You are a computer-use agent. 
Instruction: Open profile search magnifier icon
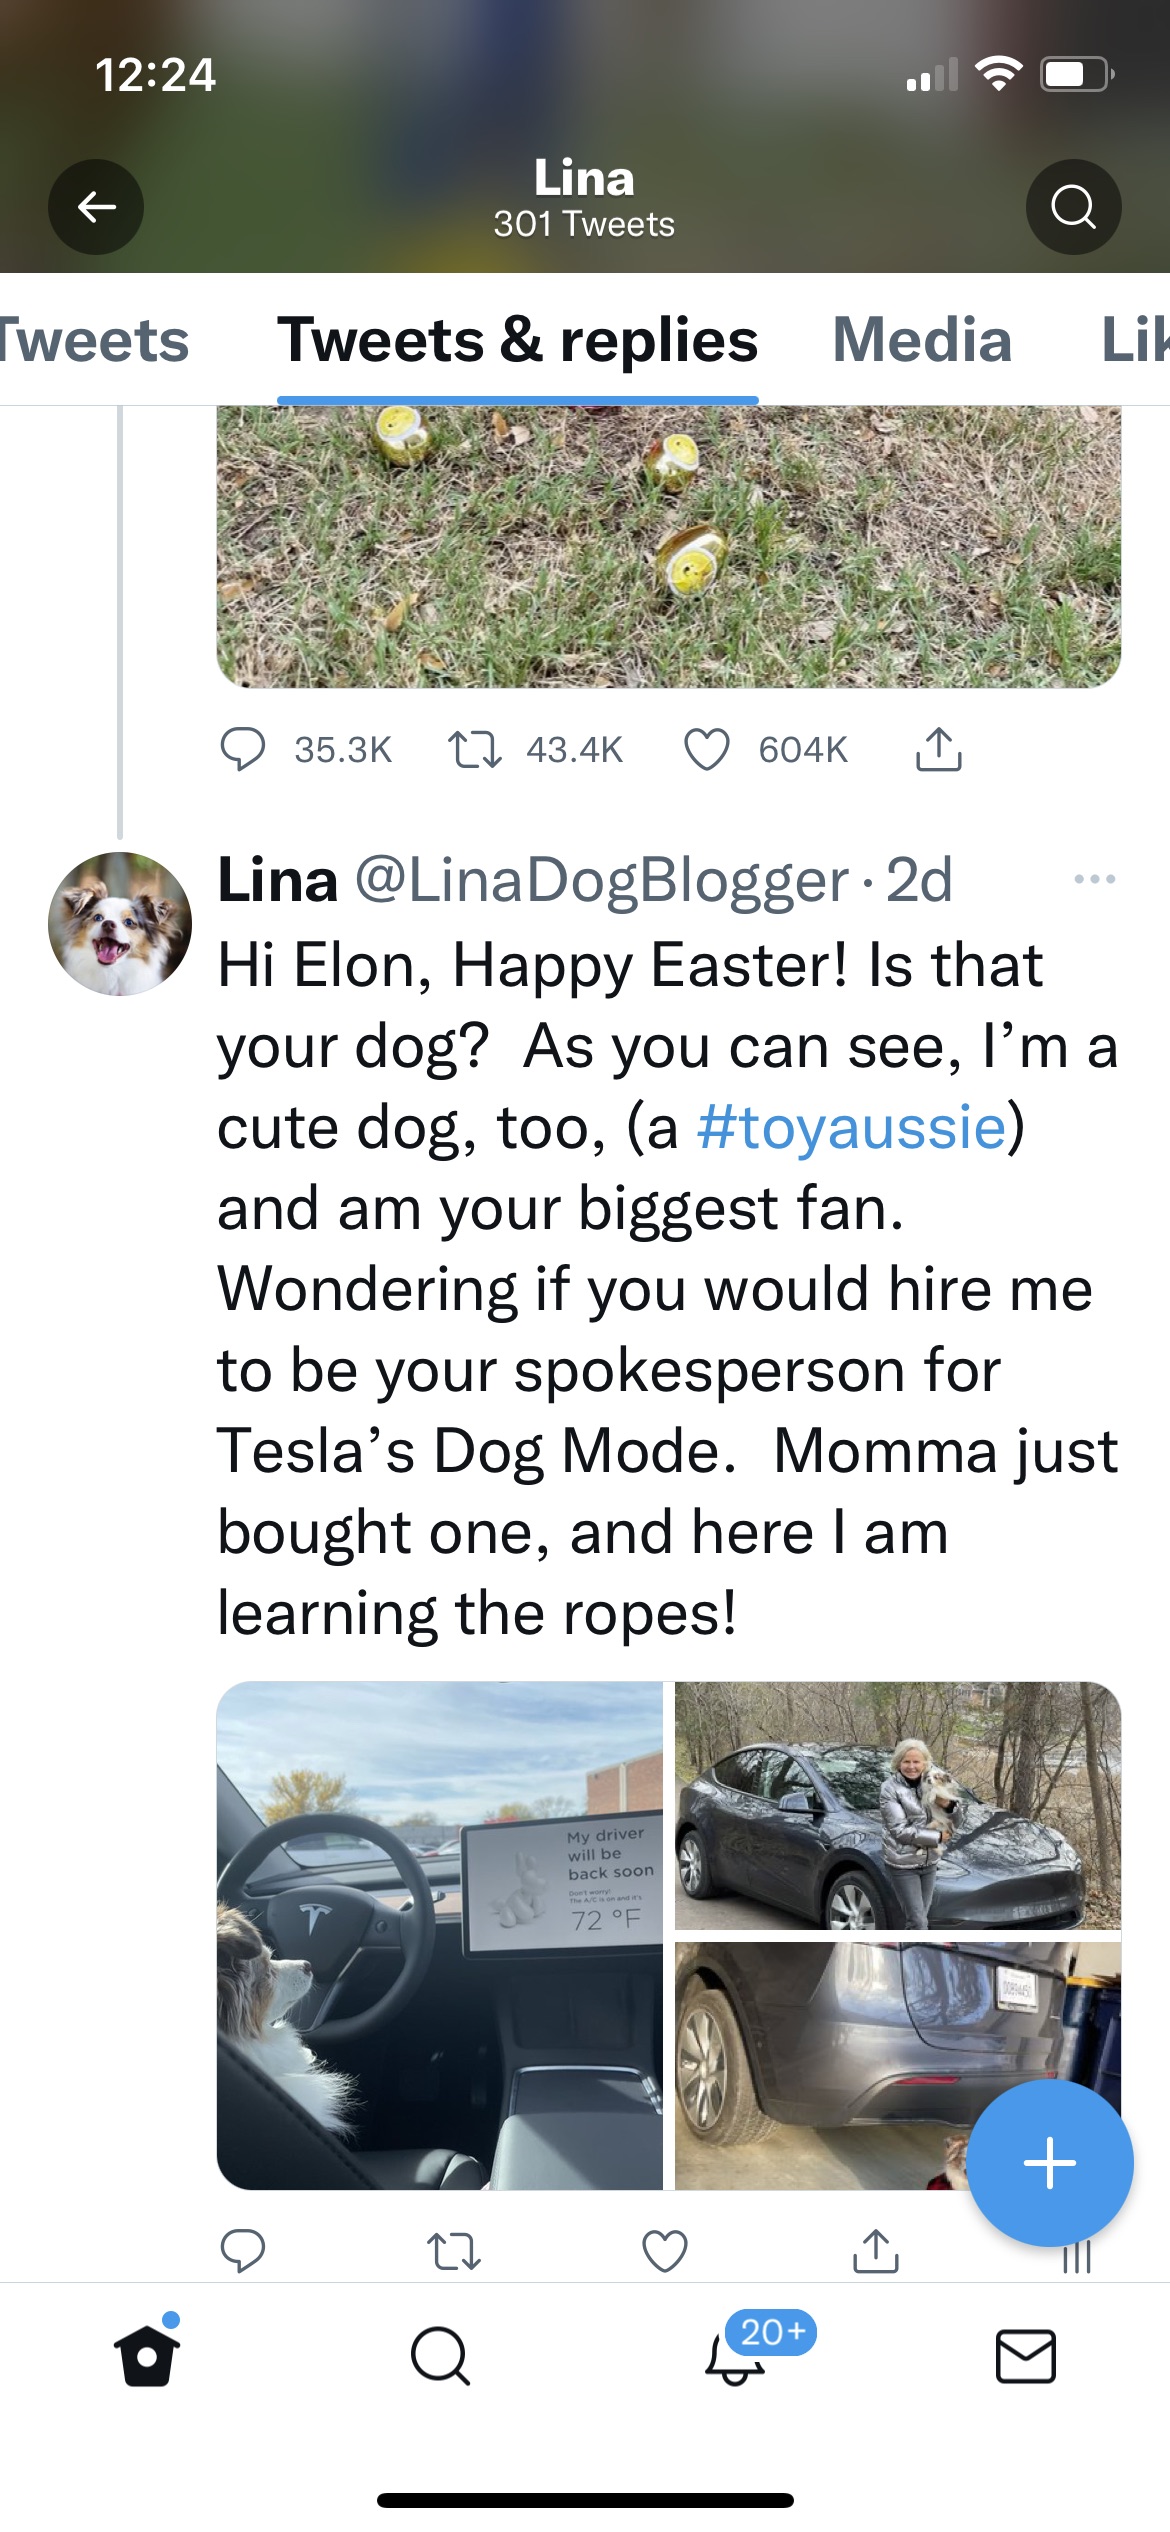point(1073,207)
